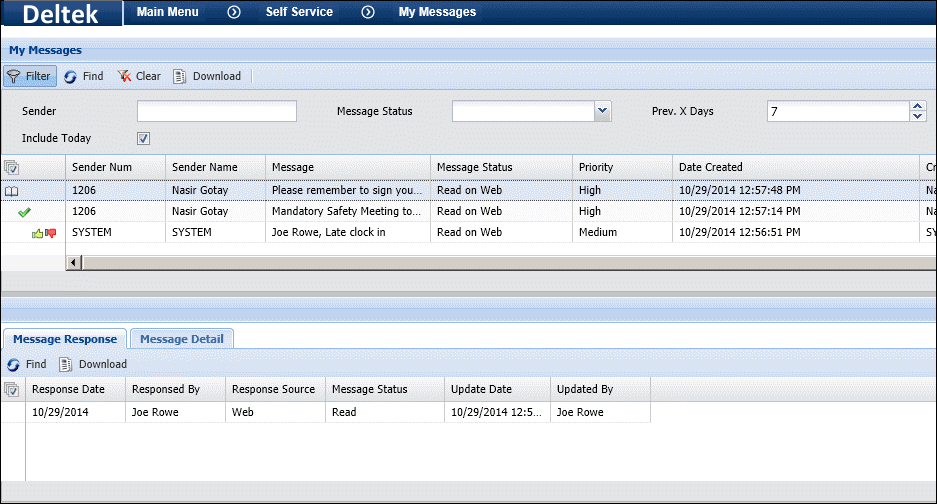This screenshot has height=504, width=937.
Task: Uncheck the Include Today checkbox
Action: coord(143,138)
